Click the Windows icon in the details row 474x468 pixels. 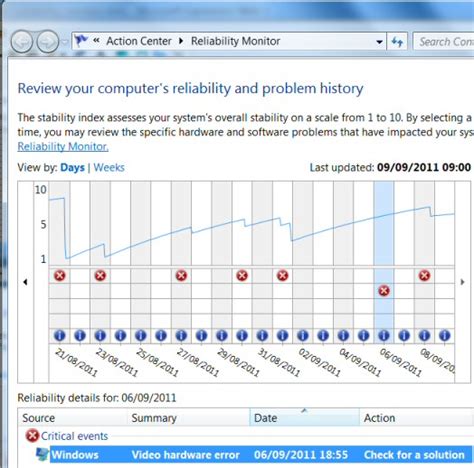click(42, 455)
